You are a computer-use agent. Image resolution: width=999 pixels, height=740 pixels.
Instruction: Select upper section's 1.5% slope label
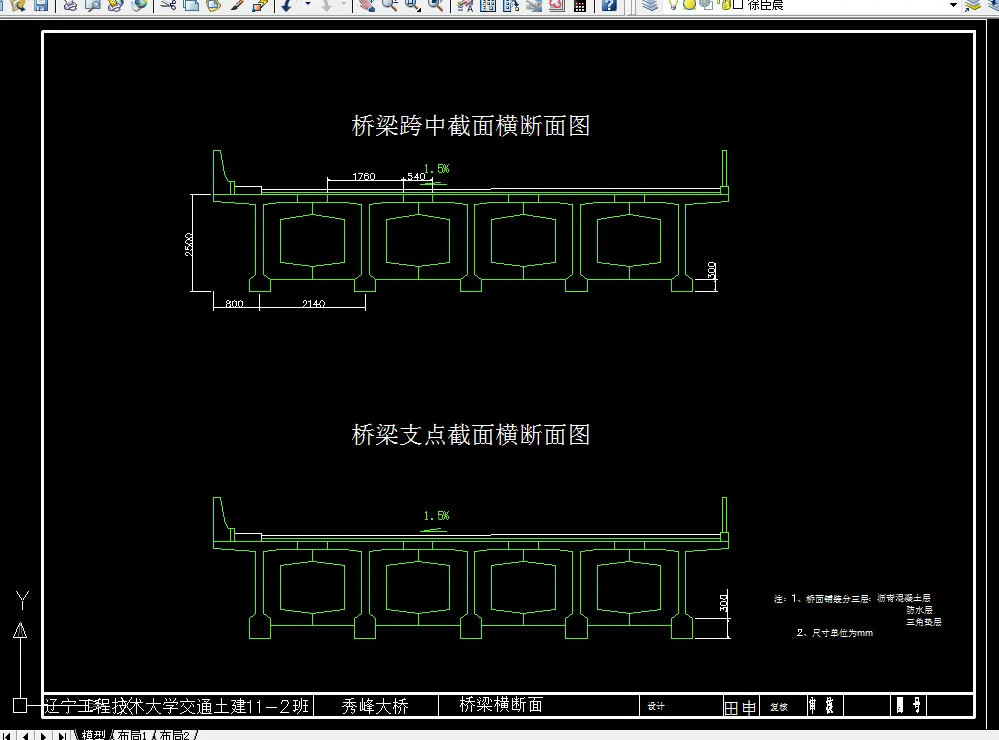pyautogui.click(x=436, y=169)
